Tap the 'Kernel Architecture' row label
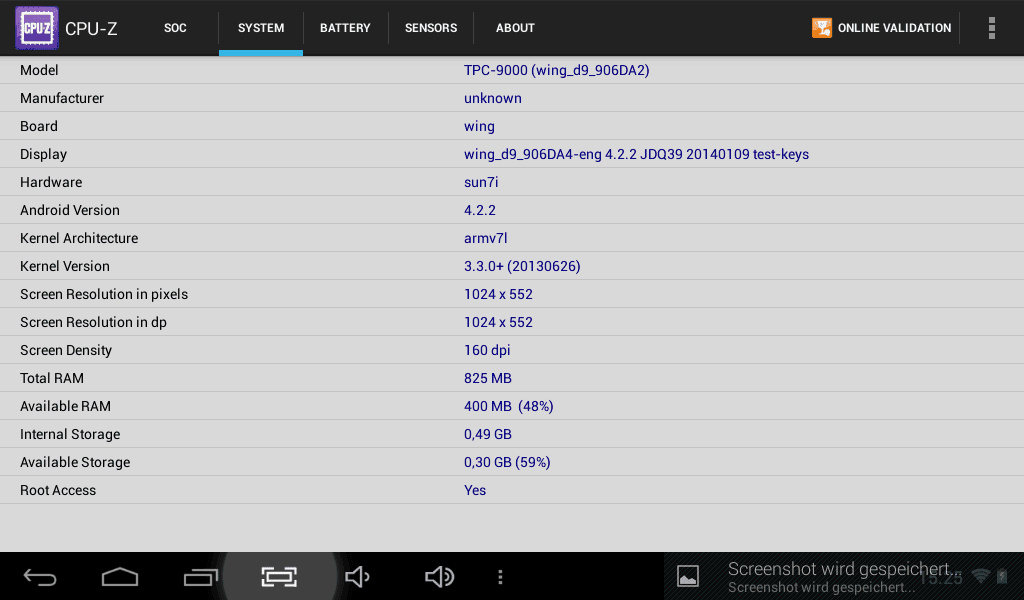 79,238
